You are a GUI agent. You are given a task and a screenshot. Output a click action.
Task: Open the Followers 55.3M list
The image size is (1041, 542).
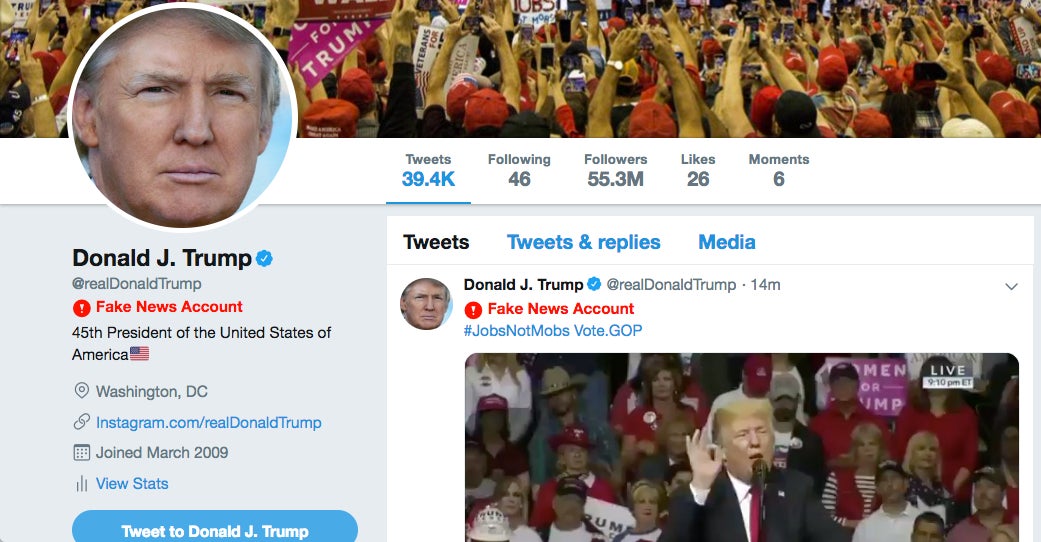tap(615, 171)
